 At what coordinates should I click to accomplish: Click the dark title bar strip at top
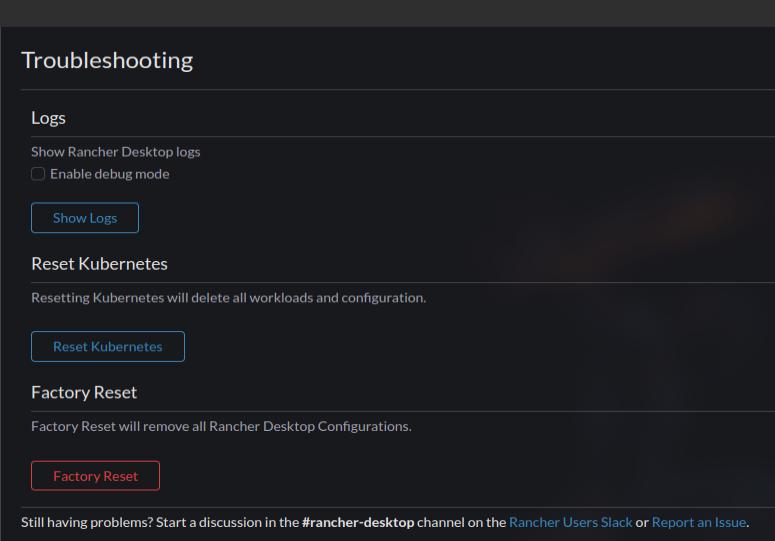pos(387,12)
